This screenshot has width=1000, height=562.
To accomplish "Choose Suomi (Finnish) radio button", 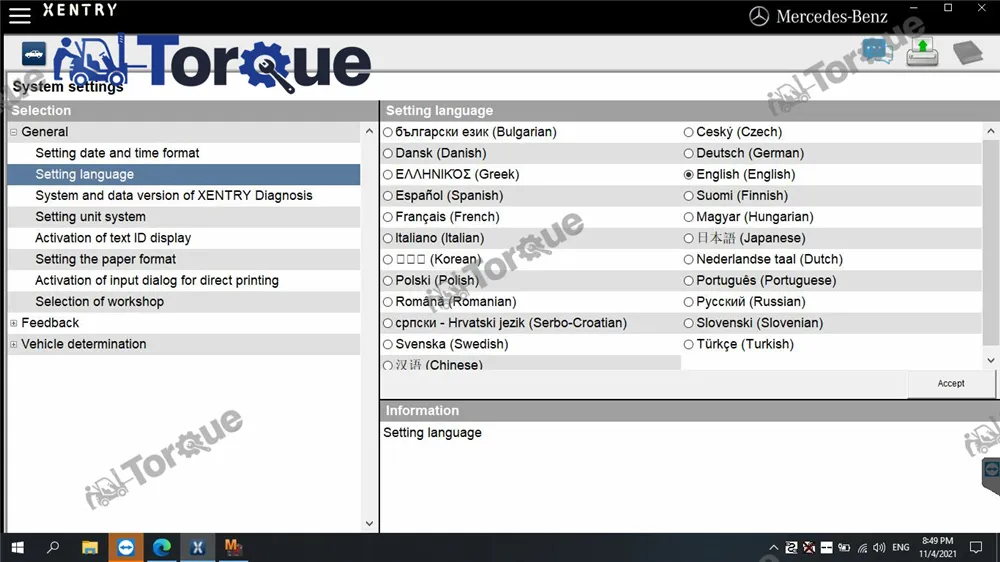I will point(688,196).
